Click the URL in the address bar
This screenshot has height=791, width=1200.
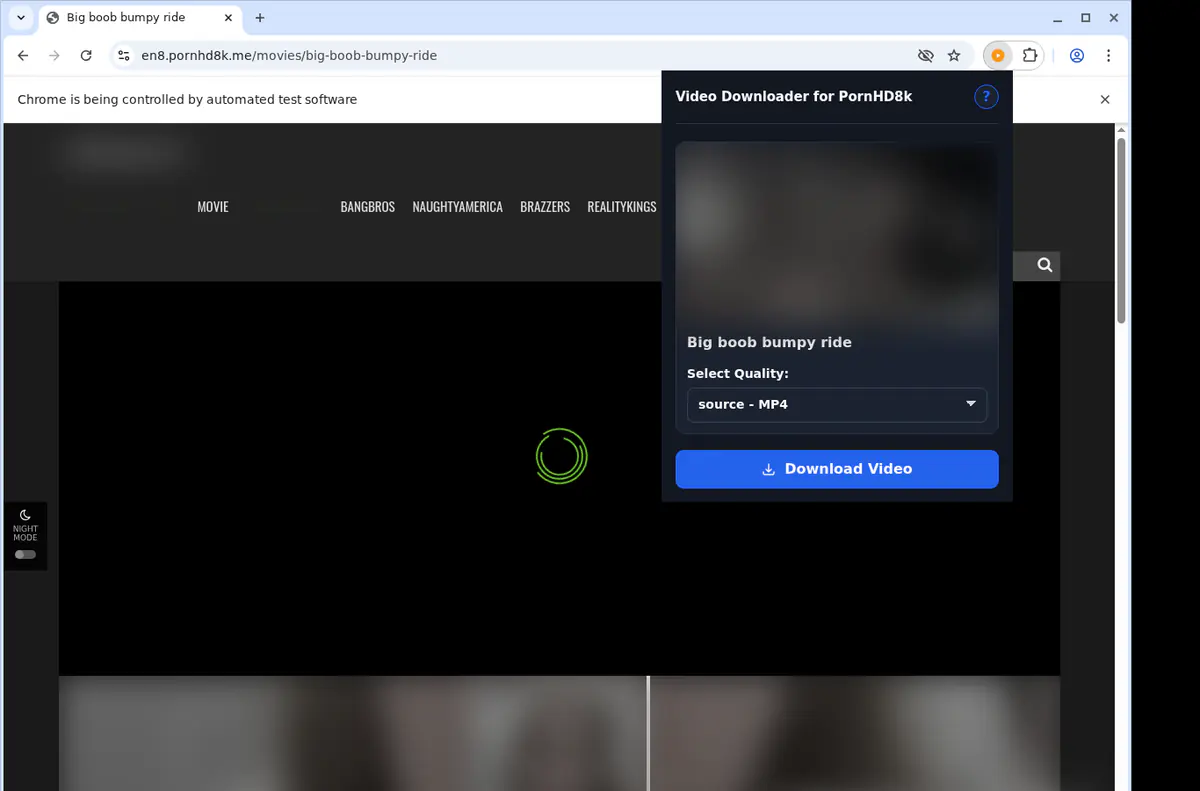pyautogui.click(x=289, y=56)
